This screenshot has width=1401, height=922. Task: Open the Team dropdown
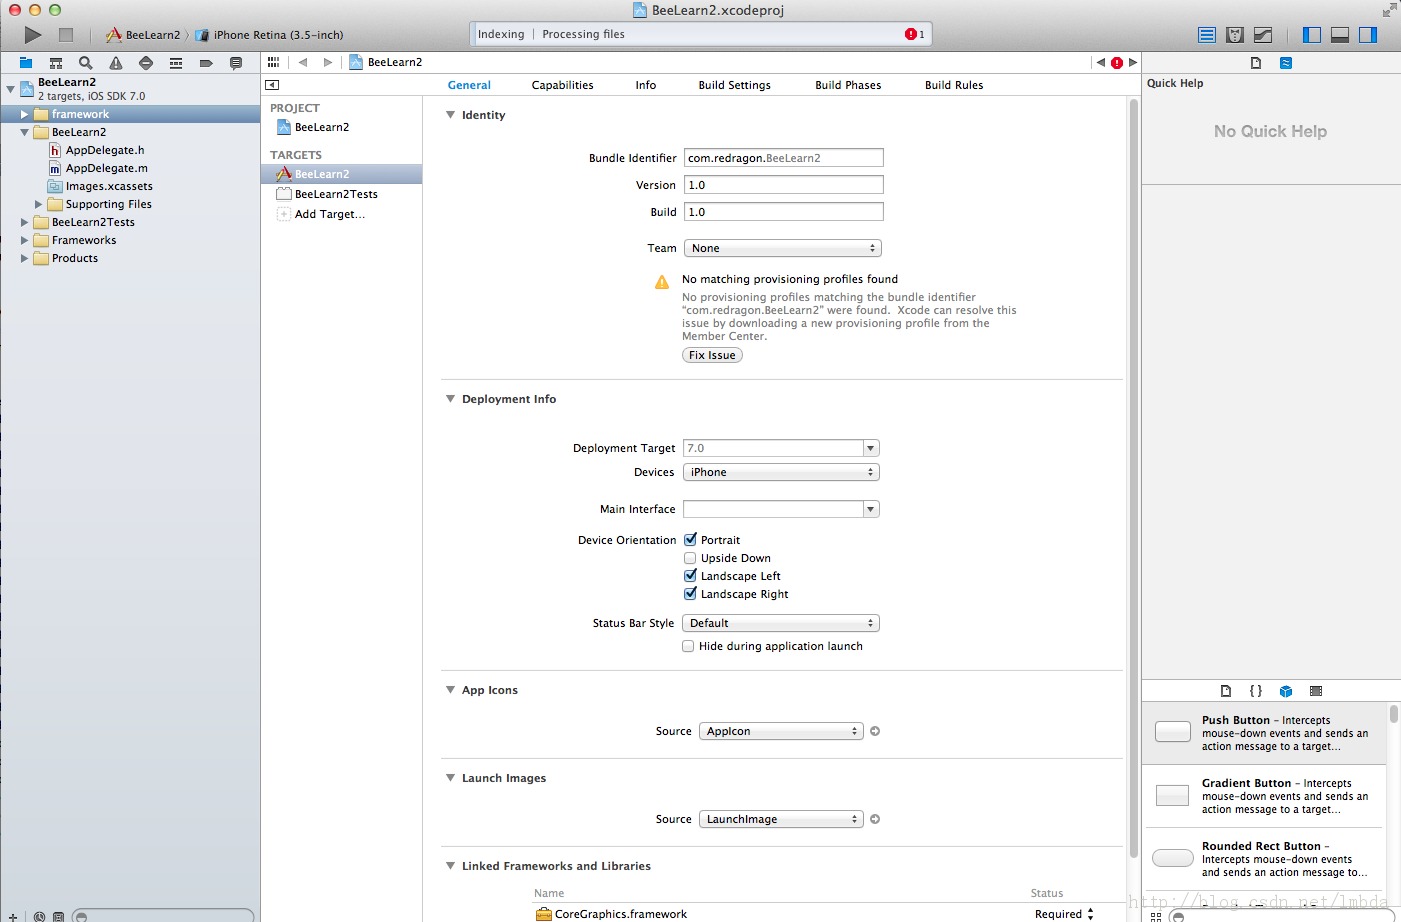tap(782, 248)
